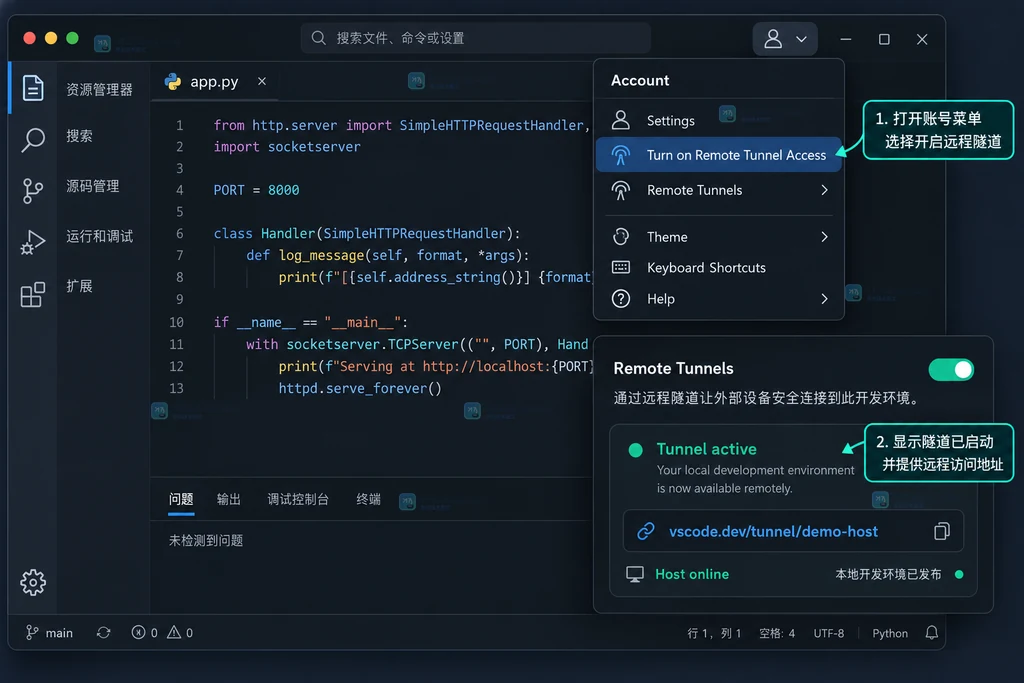Click the red macOS close dot in title bar
This screenshot has width=1024, height=683.
[x=29, y=38]
